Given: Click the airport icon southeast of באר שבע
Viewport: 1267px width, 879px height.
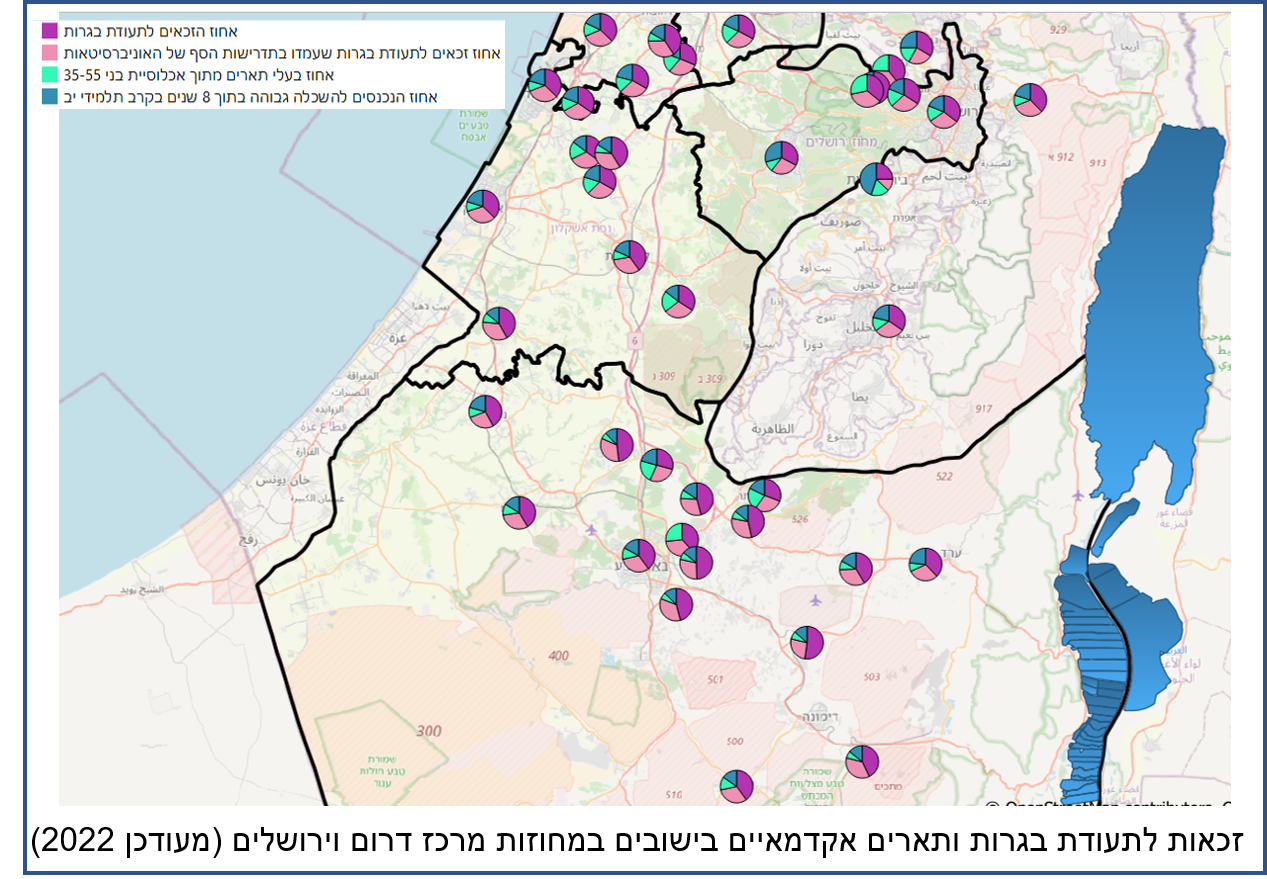Looking at the screenshot, I should 816,600.
